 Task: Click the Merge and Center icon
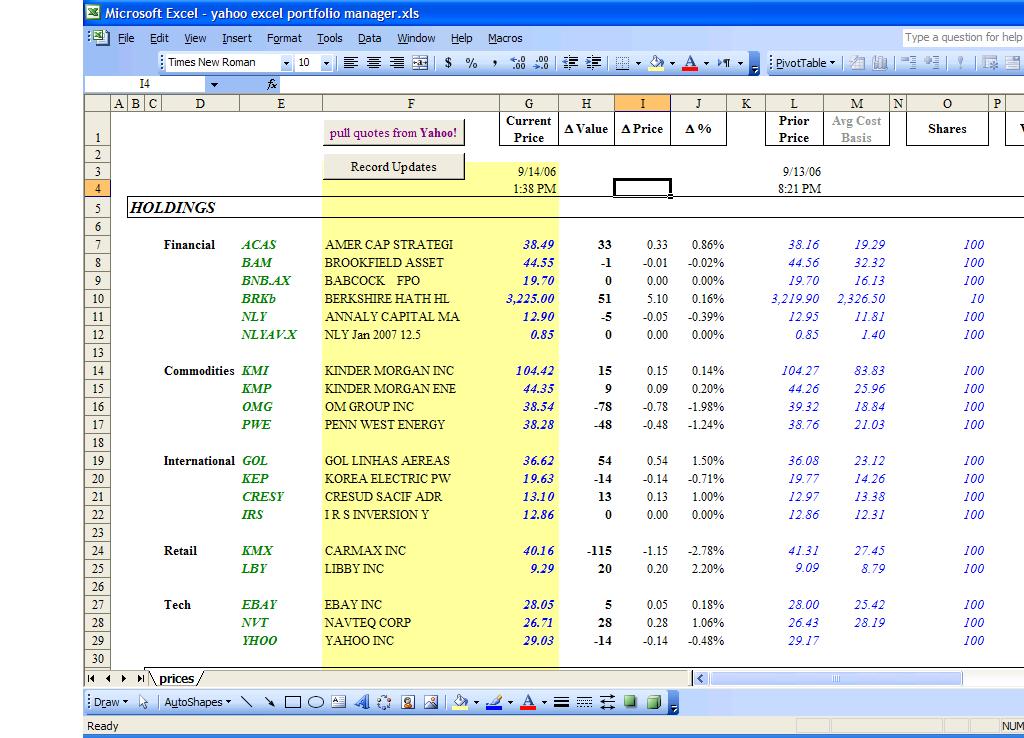tap(420, 63)
